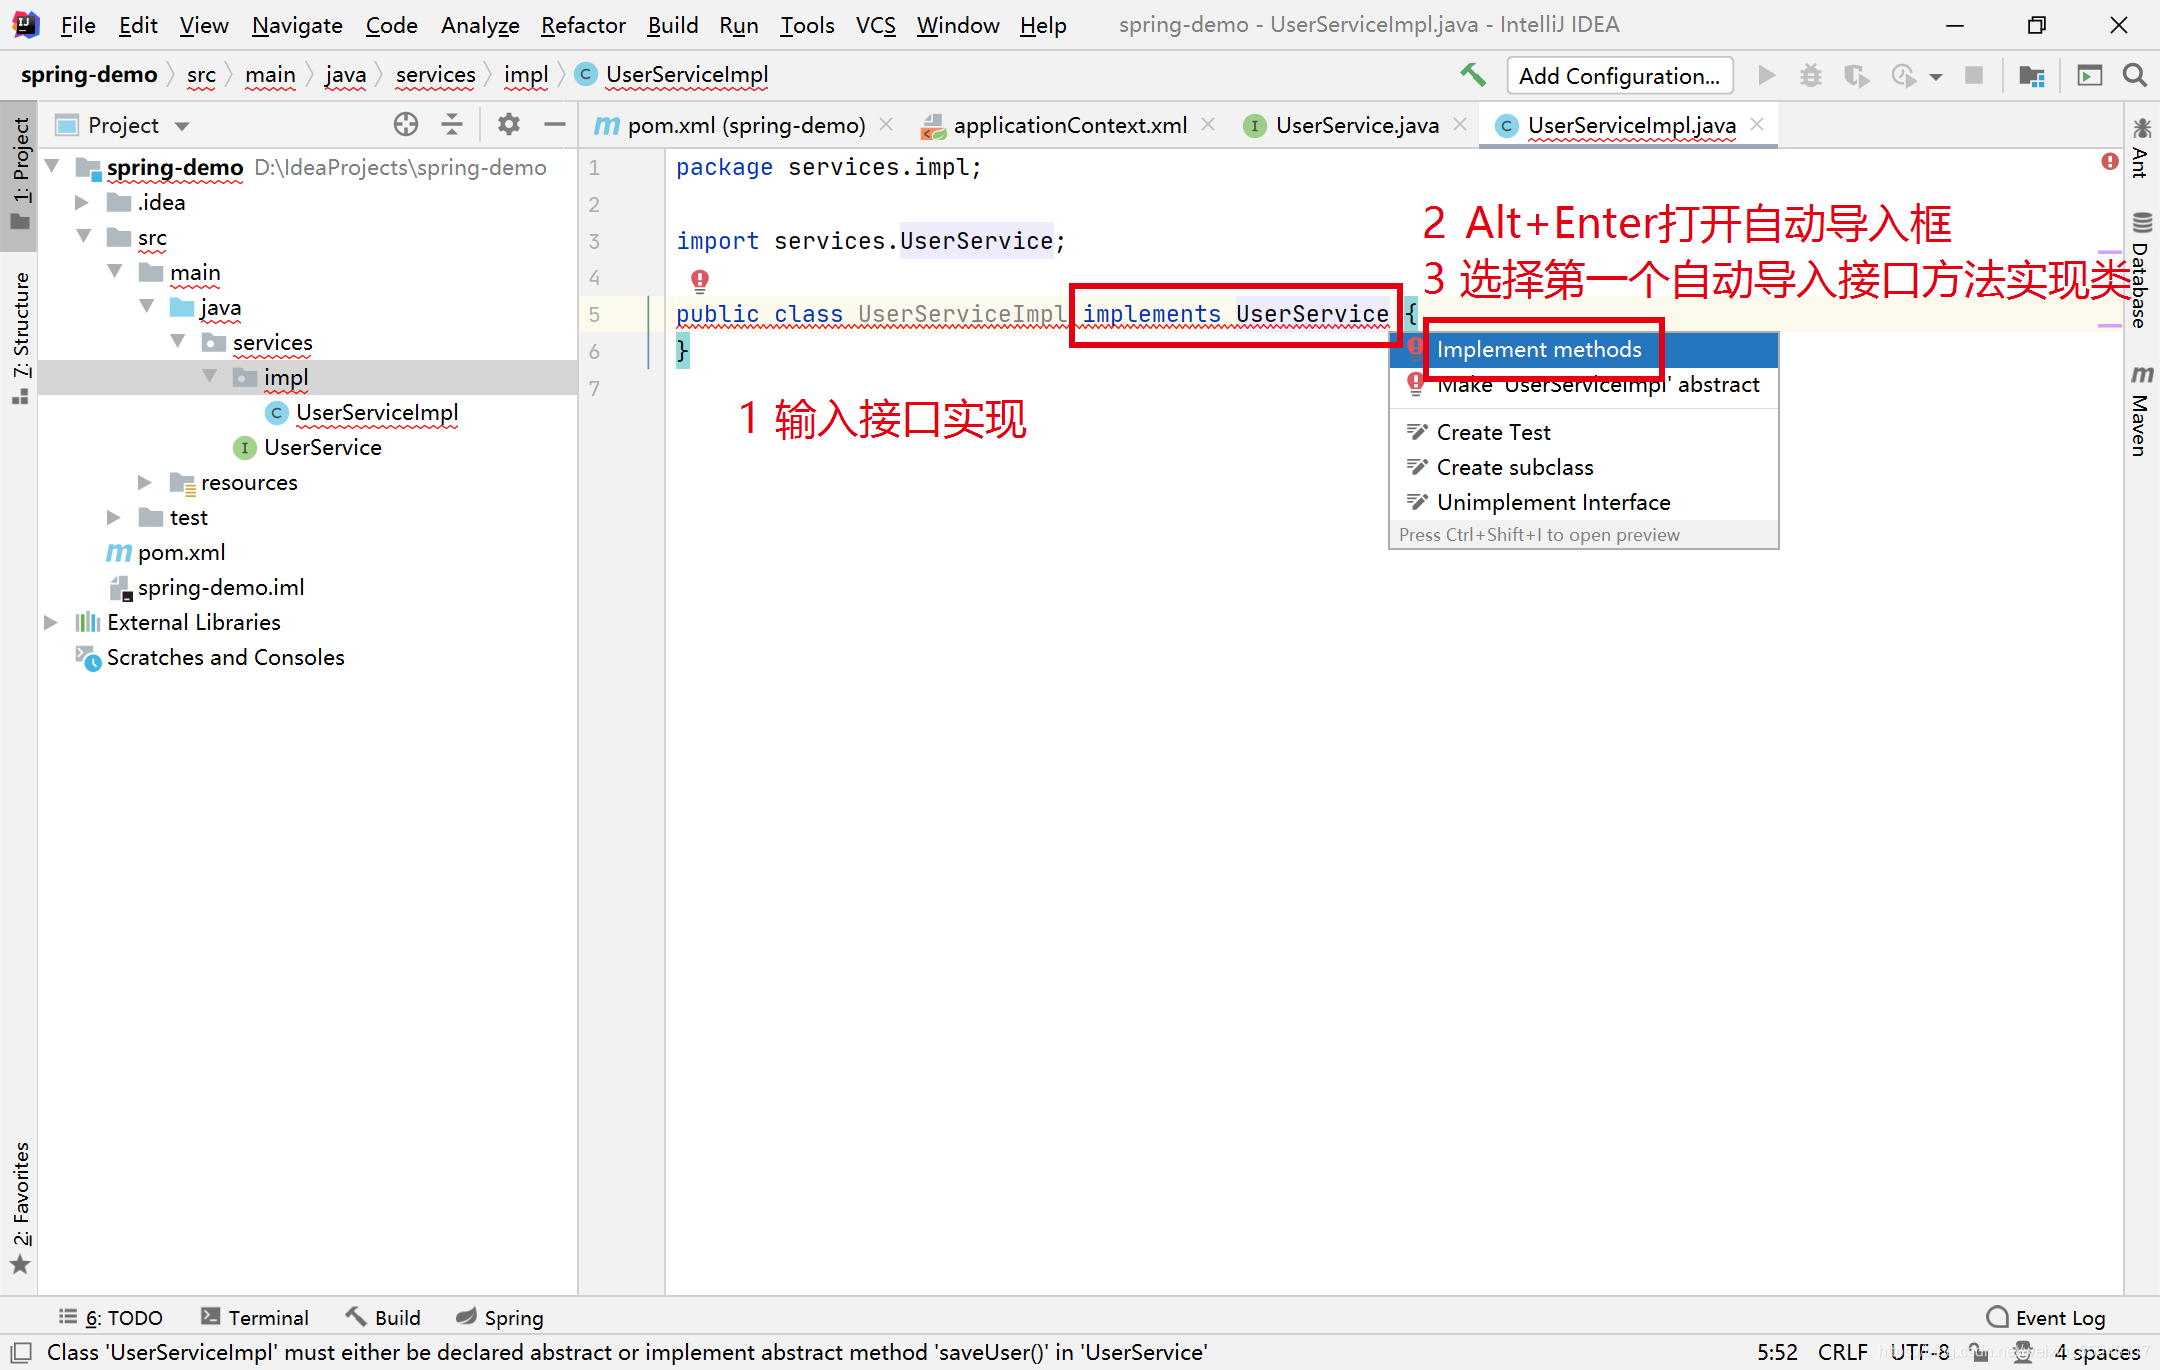The height and width of the screenshot is (1370, 2160).
Task: Toggle the Structure tool window
Action: click(x=21, y=335)
